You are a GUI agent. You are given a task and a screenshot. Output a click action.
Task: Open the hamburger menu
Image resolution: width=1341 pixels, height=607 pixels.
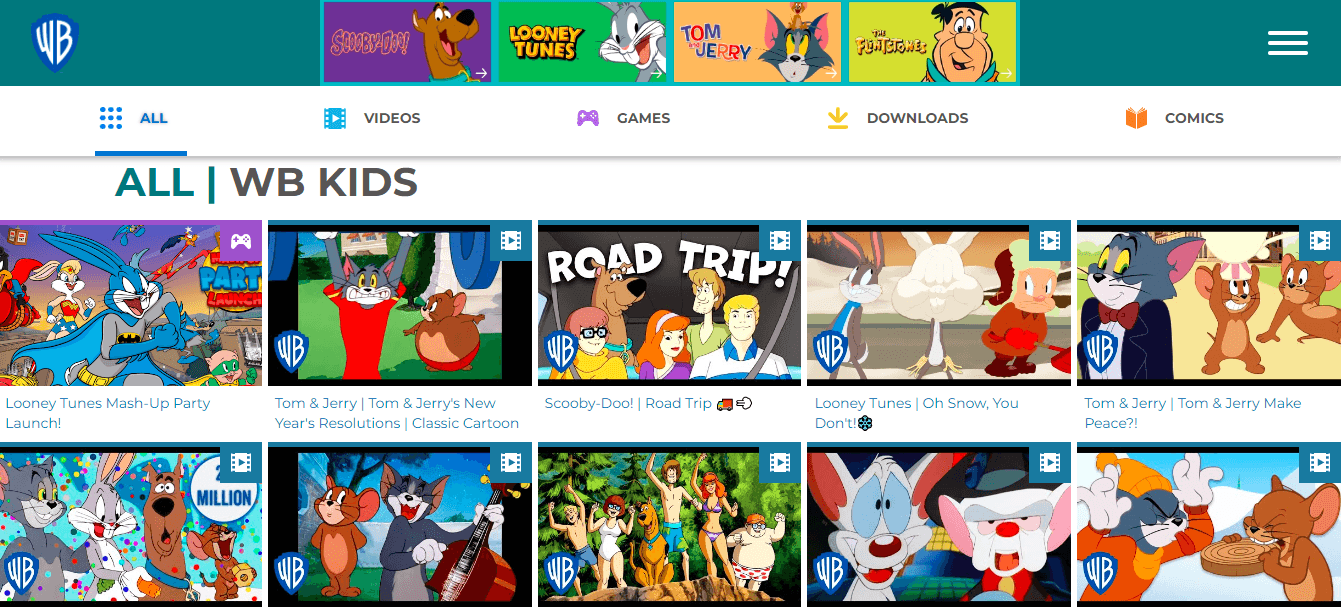tap(1288, 43)
